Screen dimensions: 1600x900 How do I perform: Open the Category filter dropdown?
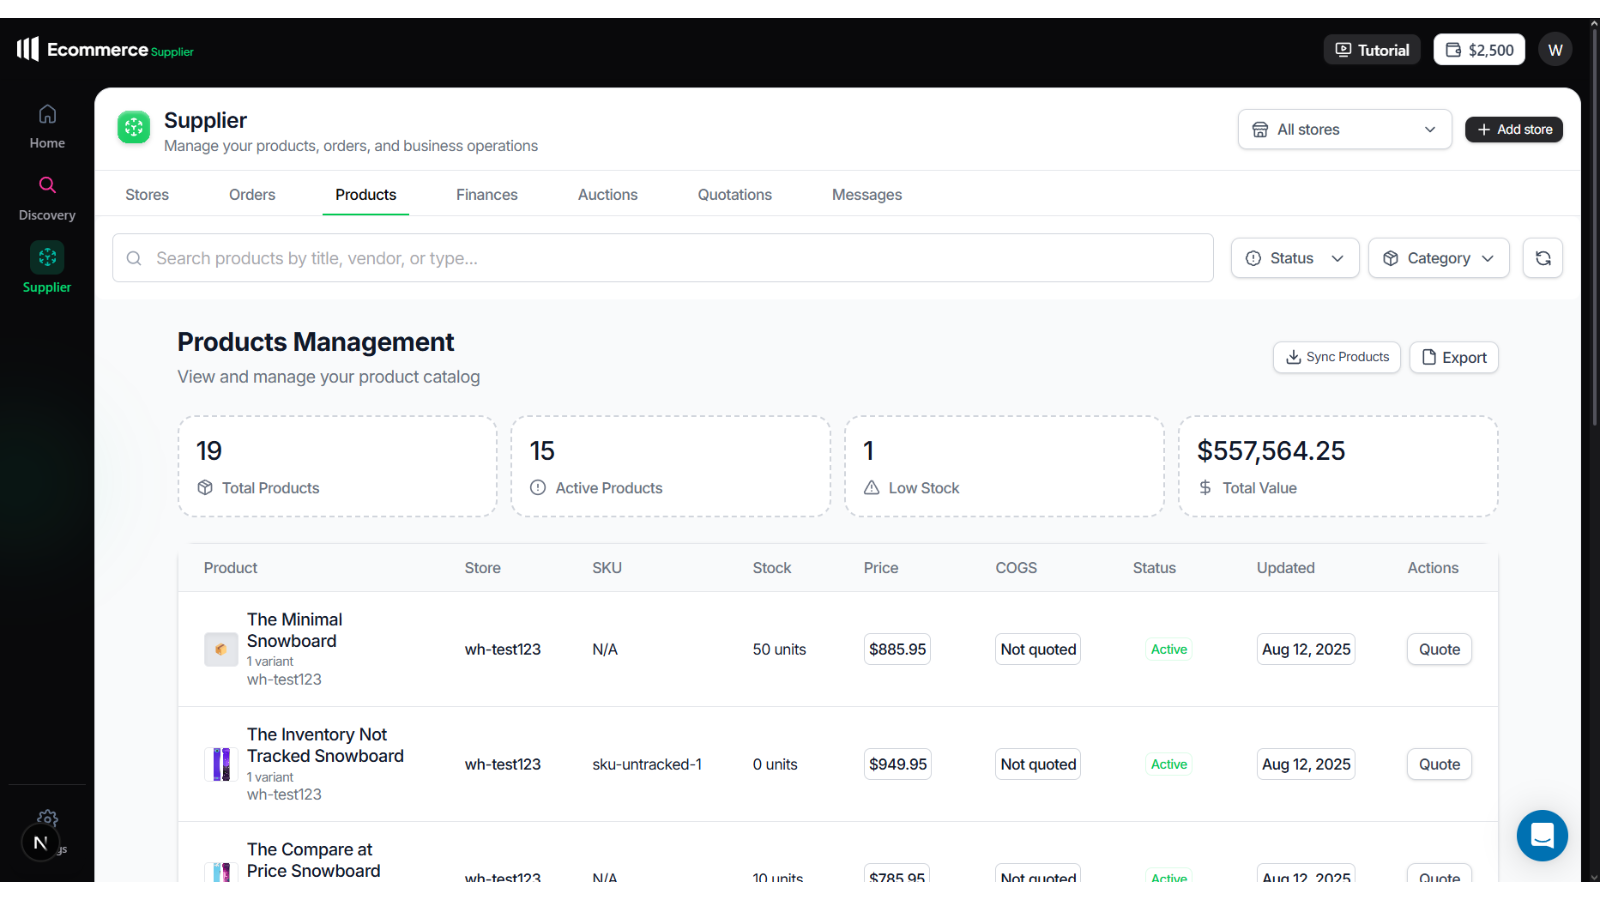click(1438, 257)
